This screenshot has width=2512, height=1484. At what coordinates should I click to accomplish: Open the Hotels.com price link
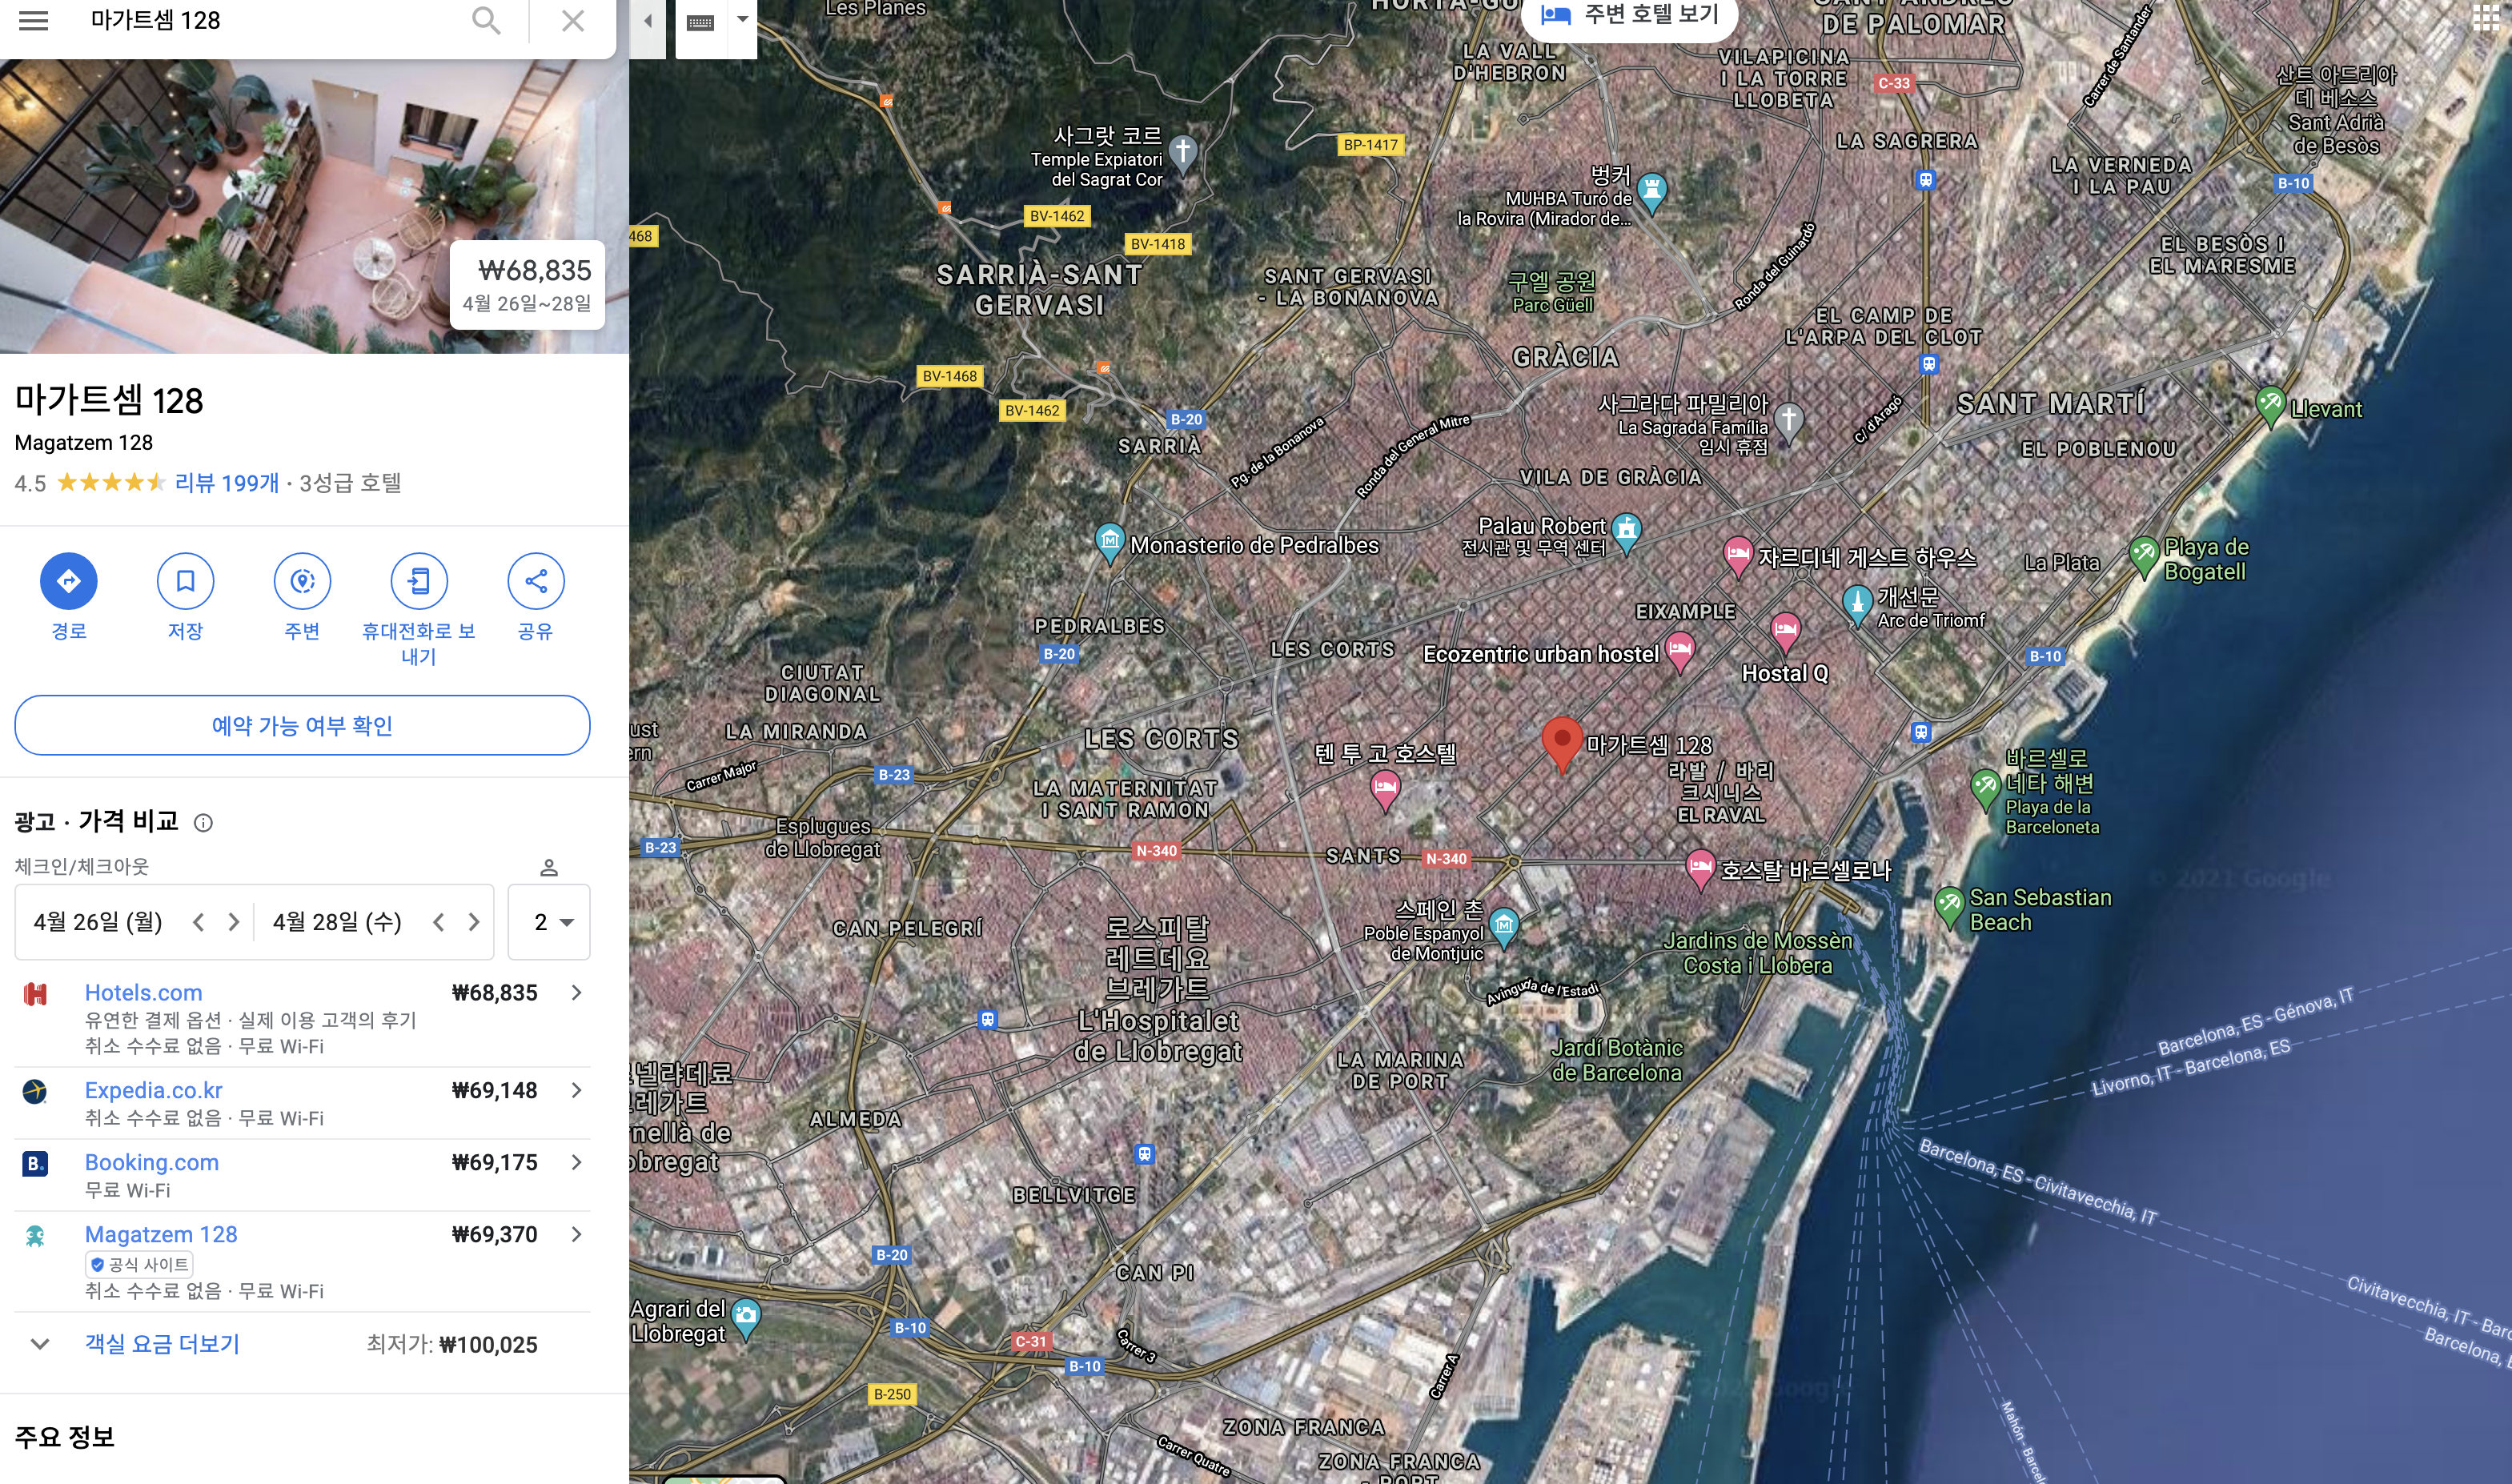(143, 993)
